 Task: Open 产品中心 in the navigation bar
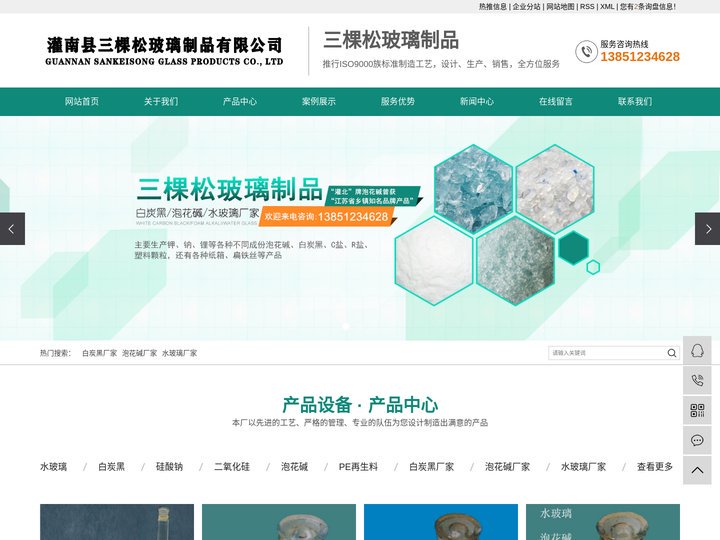[x=239, y=102]
